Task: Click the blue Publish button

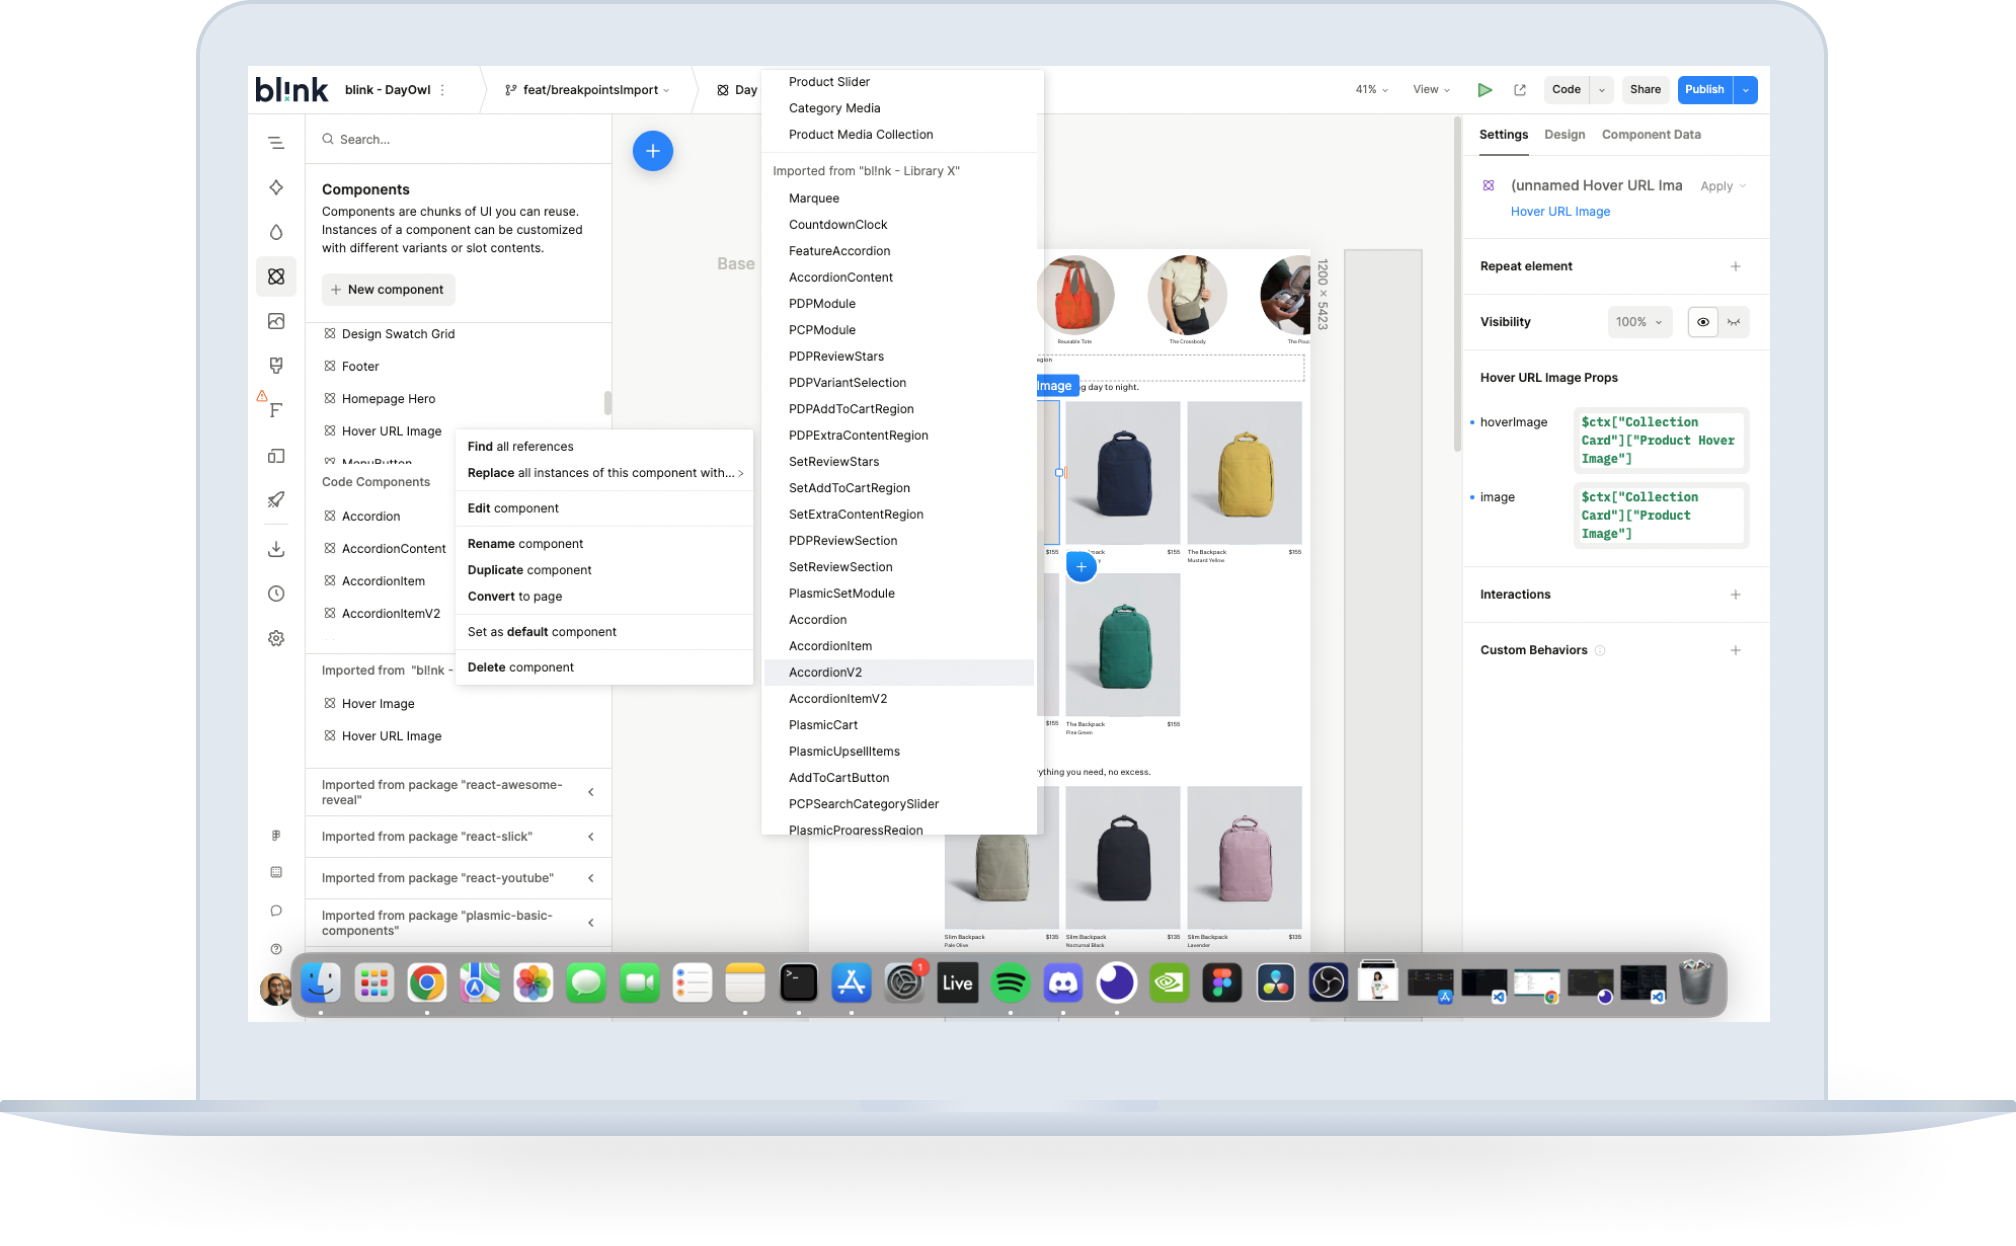Action: tap(1705, 90)
